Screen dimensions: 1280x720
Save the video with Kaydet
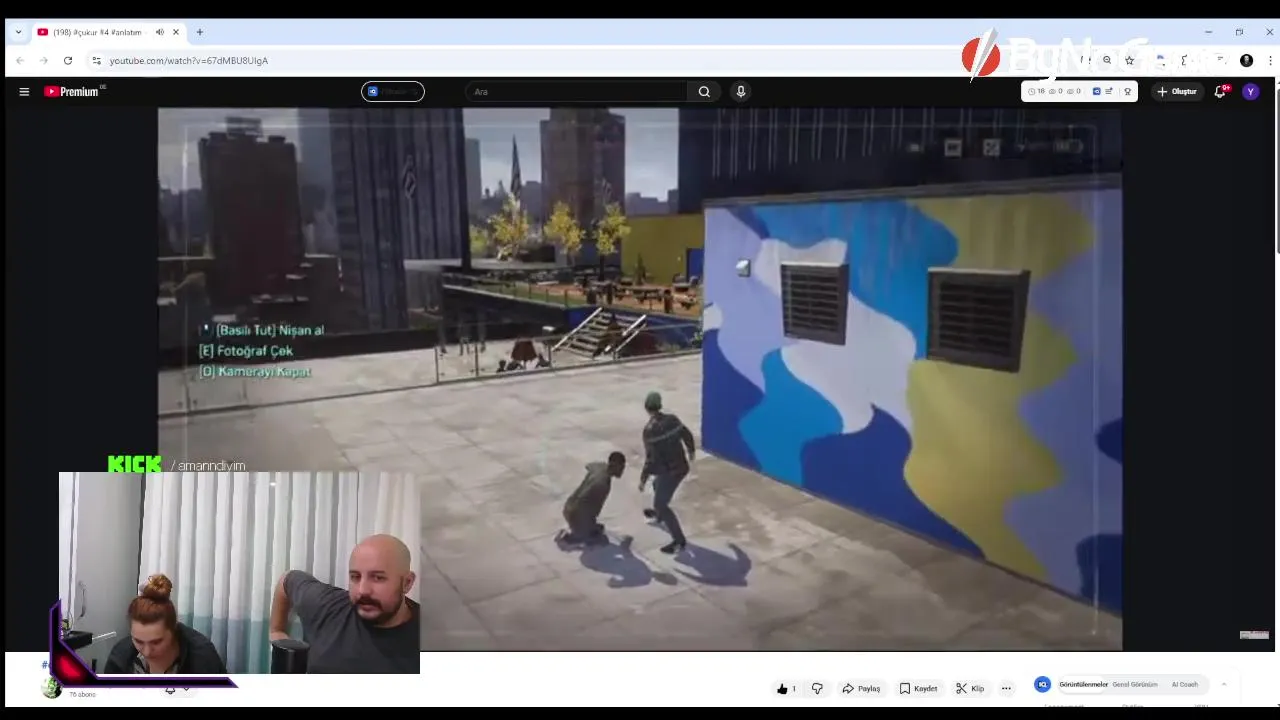pyautogui.click(x=918, y=688)
